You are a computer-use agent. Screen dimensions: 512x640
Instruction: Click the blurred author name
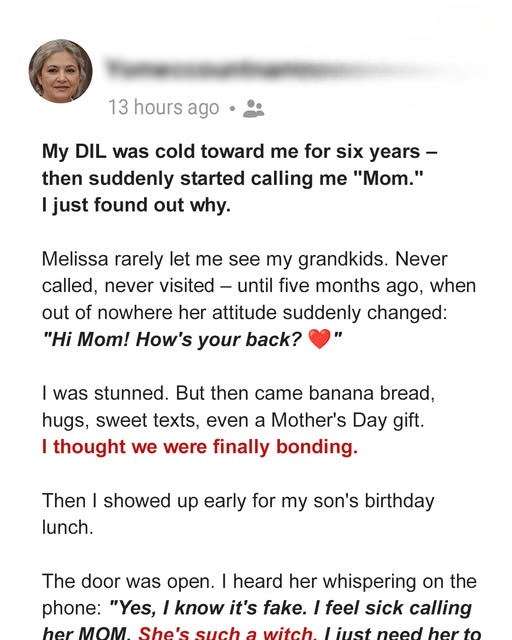(x=286, y=69)
